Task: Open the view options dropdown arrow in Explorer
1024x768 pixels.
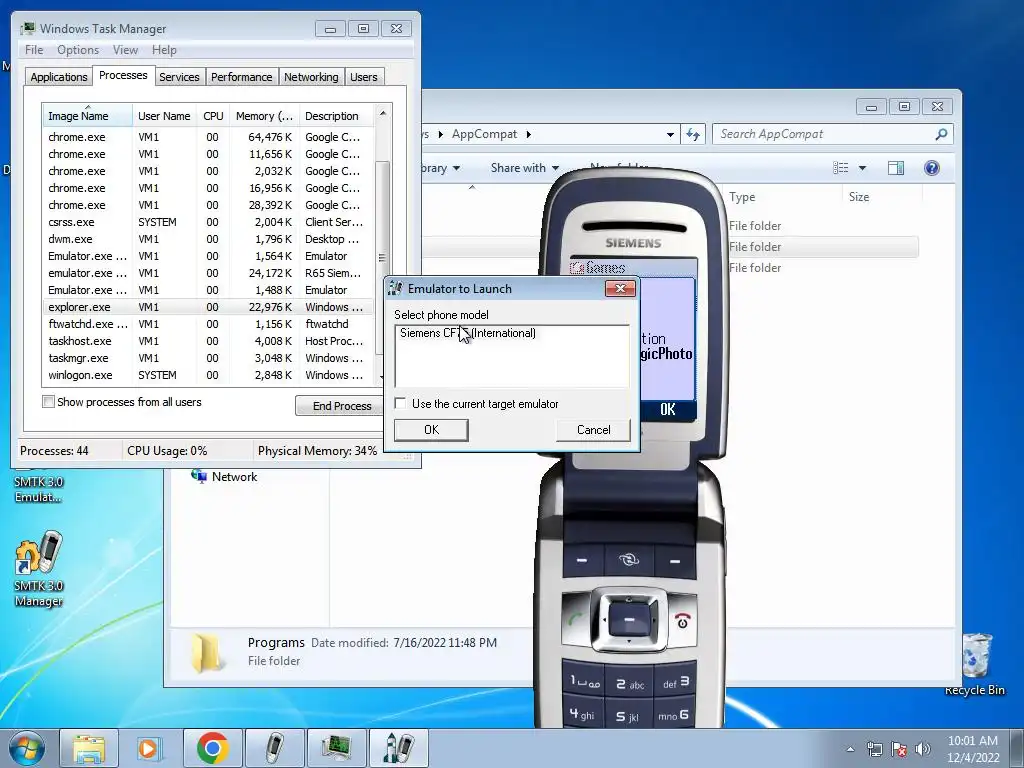Action: pyautogui.click(x=862, y=168)
